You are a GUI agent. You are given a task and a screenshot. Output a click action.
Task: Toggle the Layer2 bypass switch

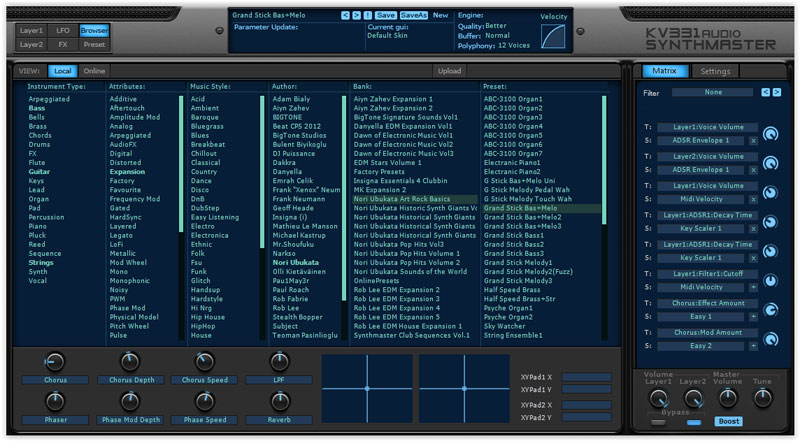click(692, 422)
